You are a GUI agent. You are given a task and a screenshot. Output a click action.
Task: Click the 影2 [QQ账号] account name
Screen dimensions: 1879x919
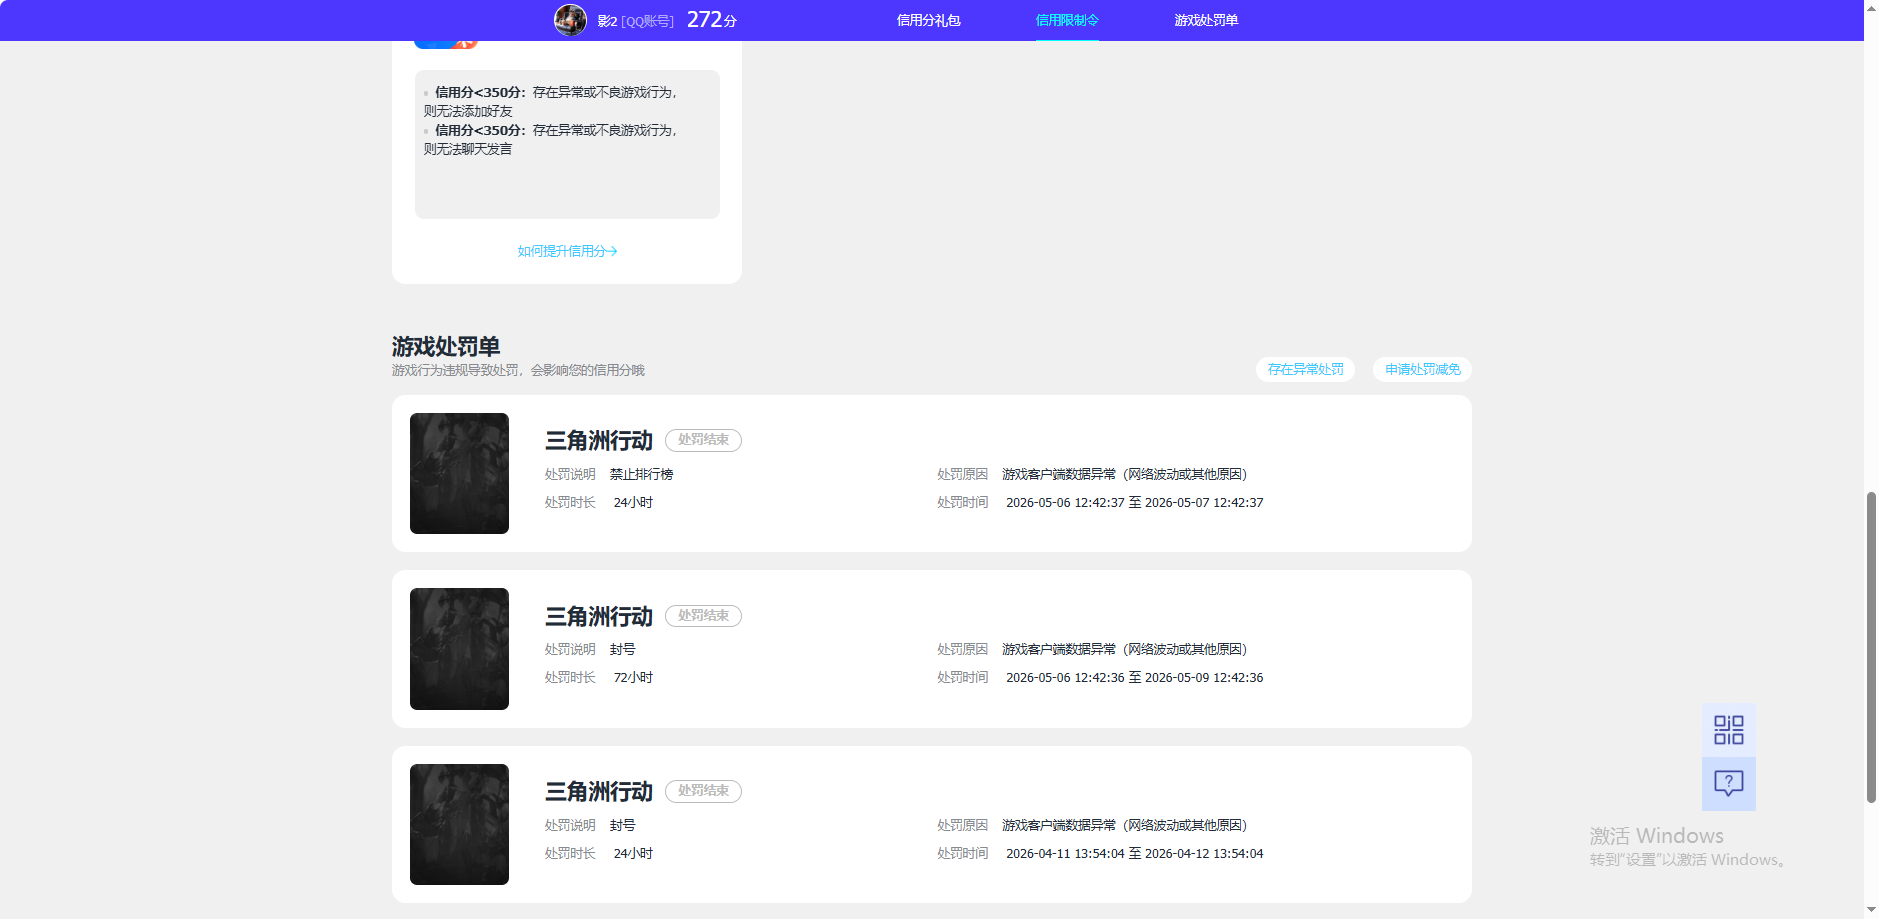click(636, 21)
